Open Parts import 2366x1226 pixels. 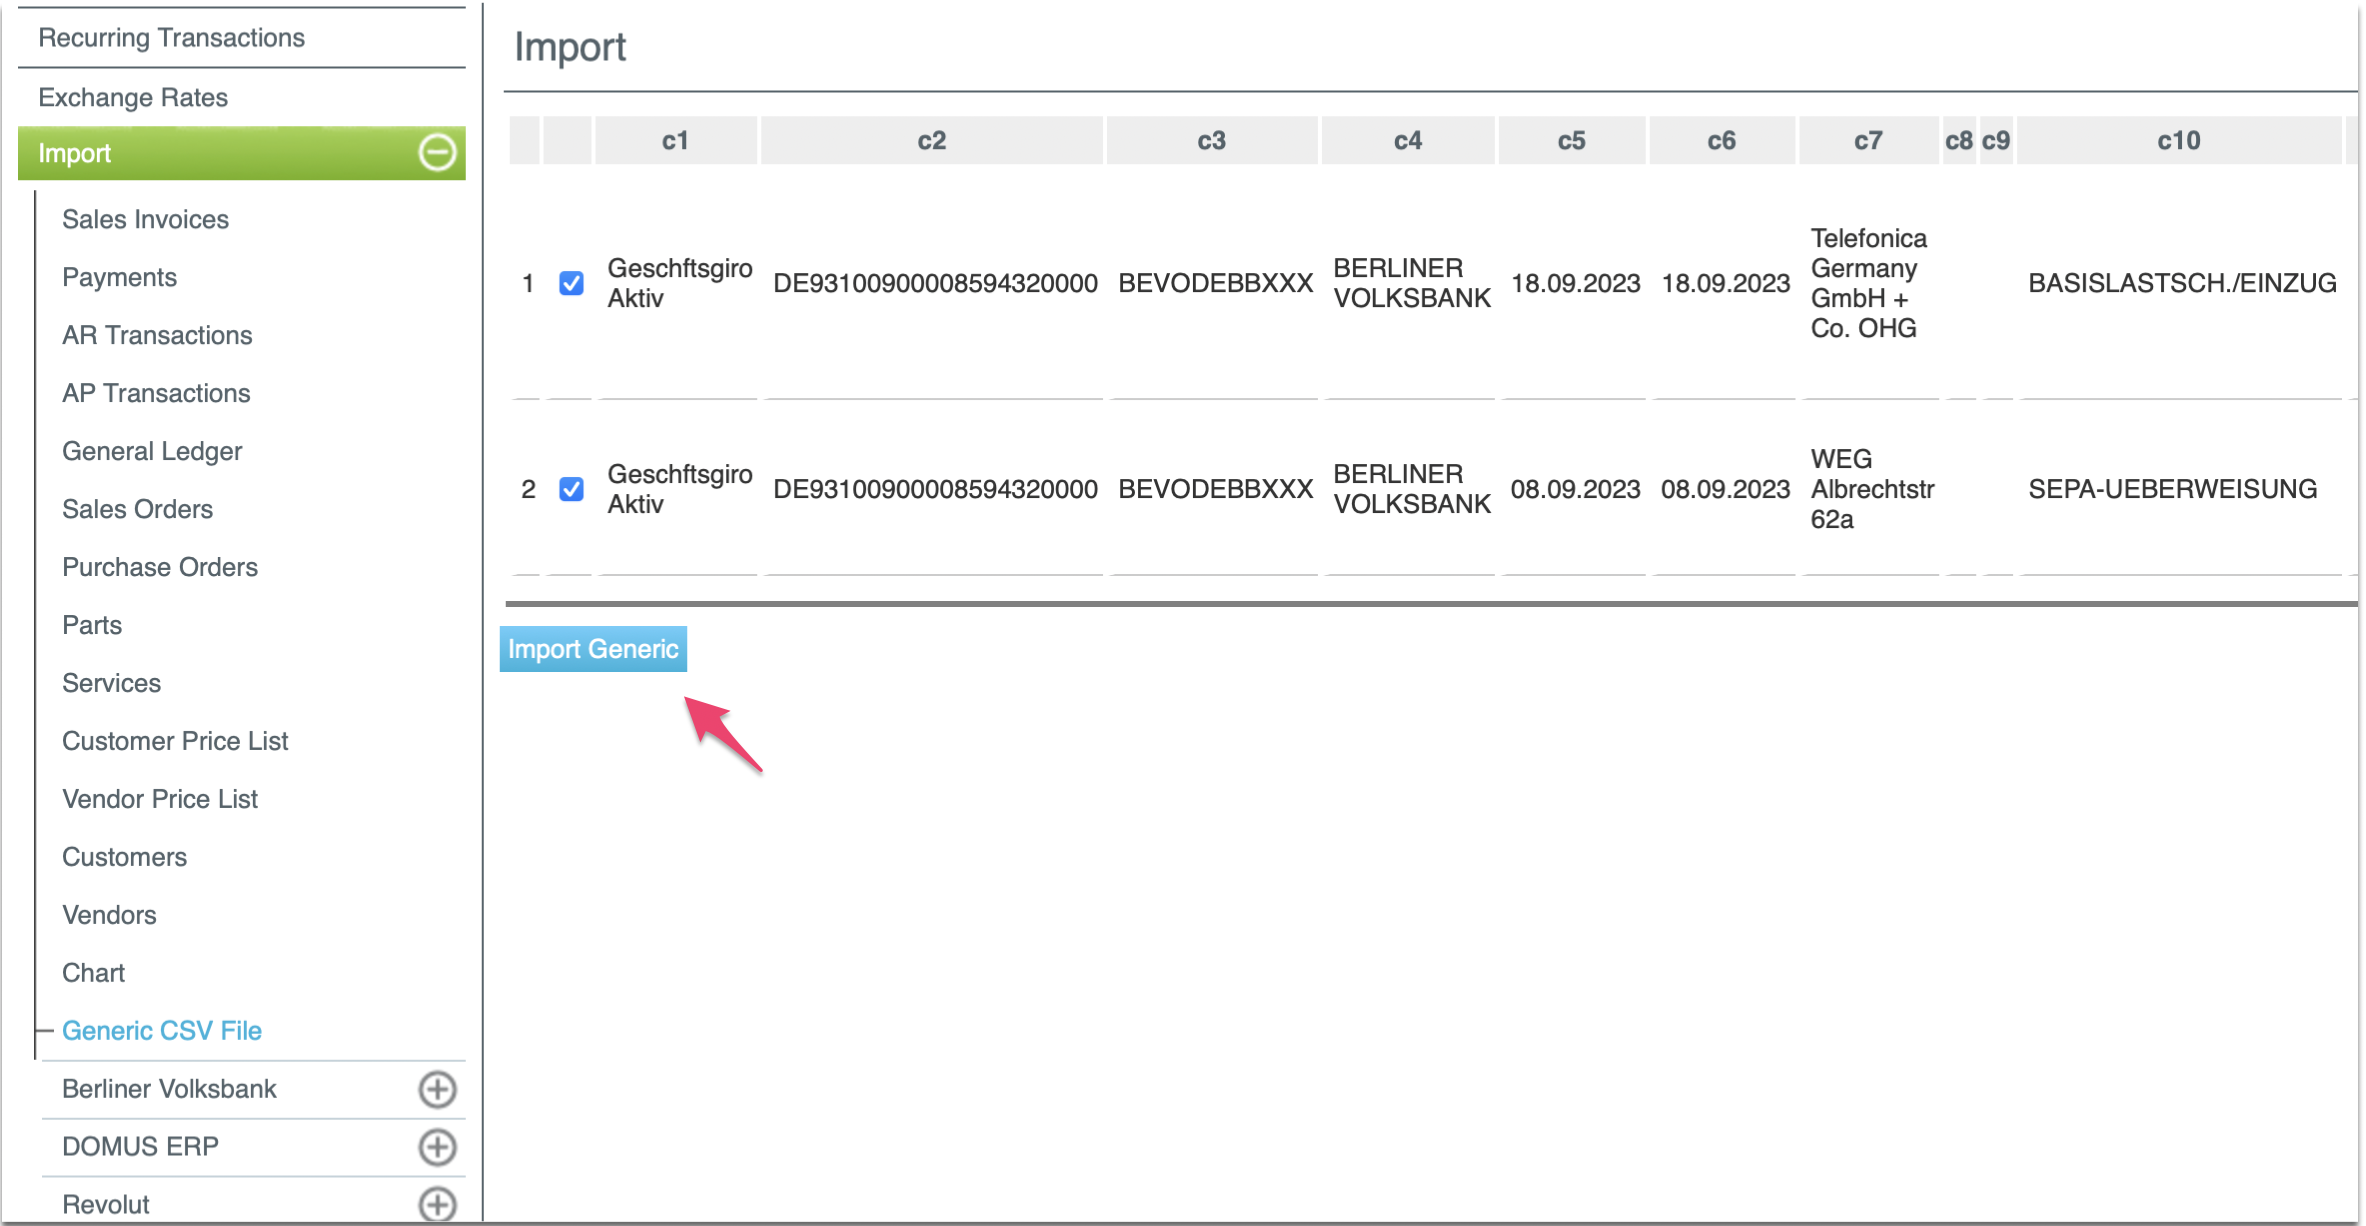coord(92,625)
